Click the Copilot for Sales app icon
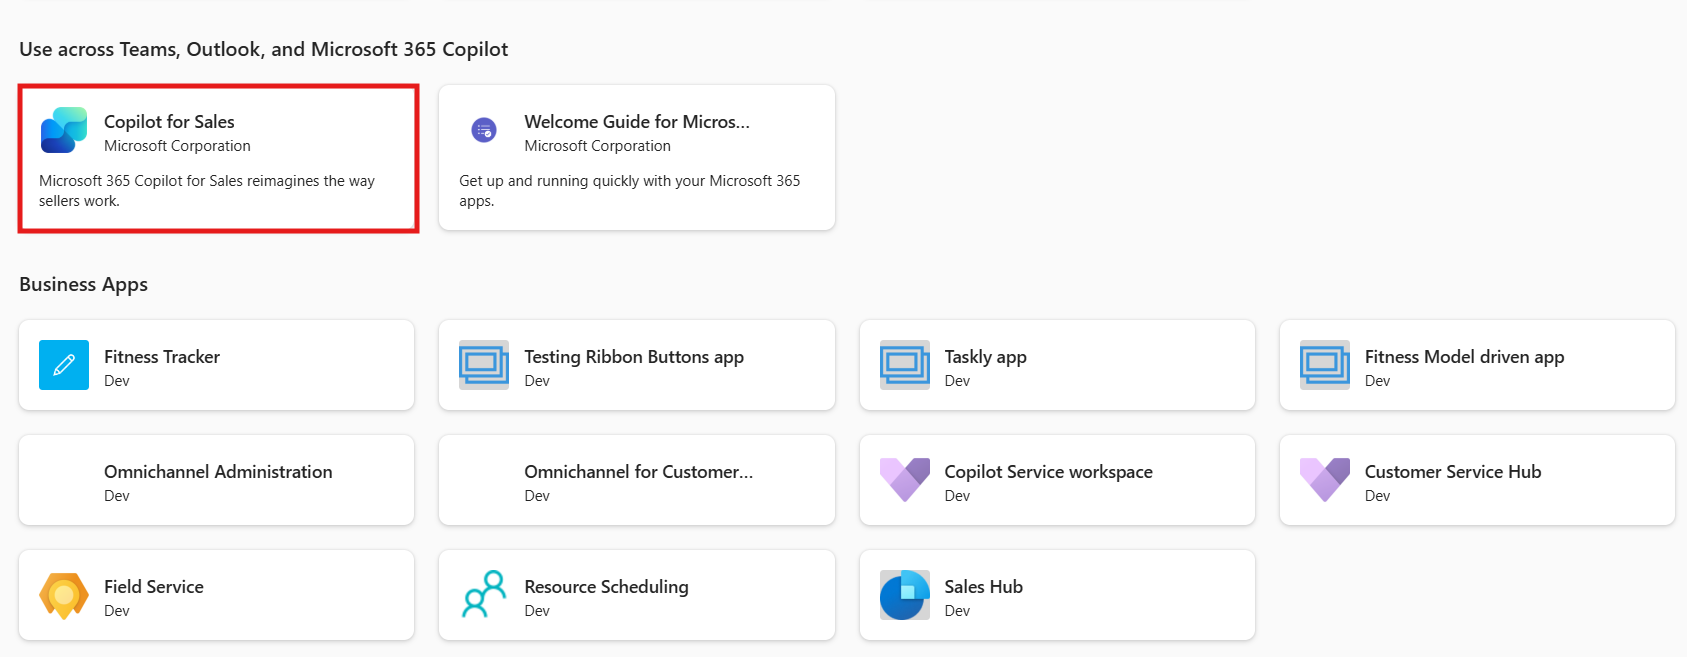Image resolution: width=1687 pixels, height=657 pixels. [64, 131]
